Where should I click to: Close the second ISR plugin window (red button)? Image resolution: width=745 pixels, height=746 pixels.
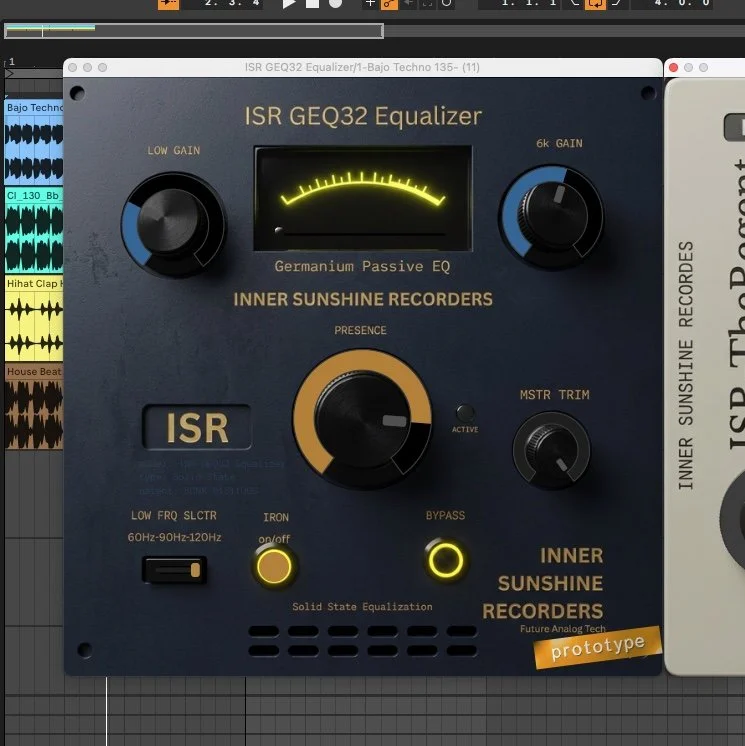673,68
